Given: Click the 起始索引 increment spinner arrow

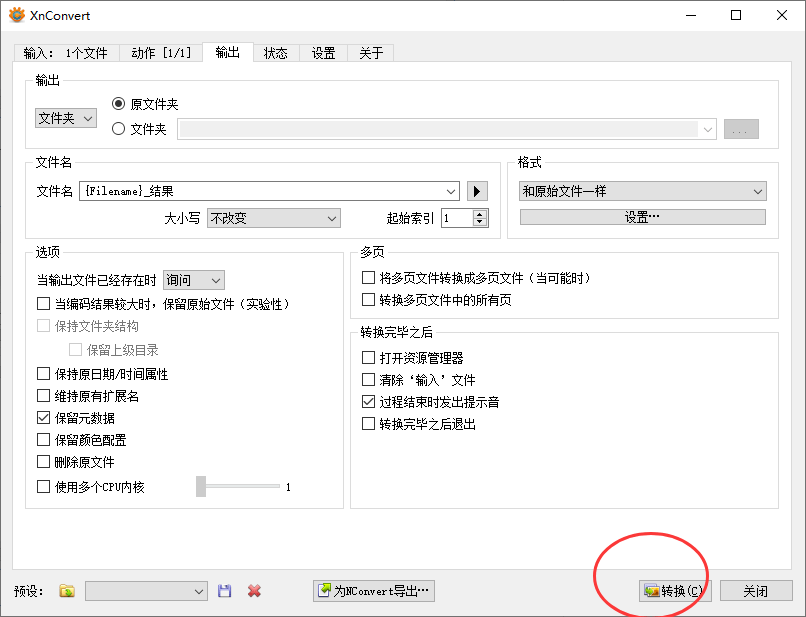Looking at the screenshot, I should point(479,213).
